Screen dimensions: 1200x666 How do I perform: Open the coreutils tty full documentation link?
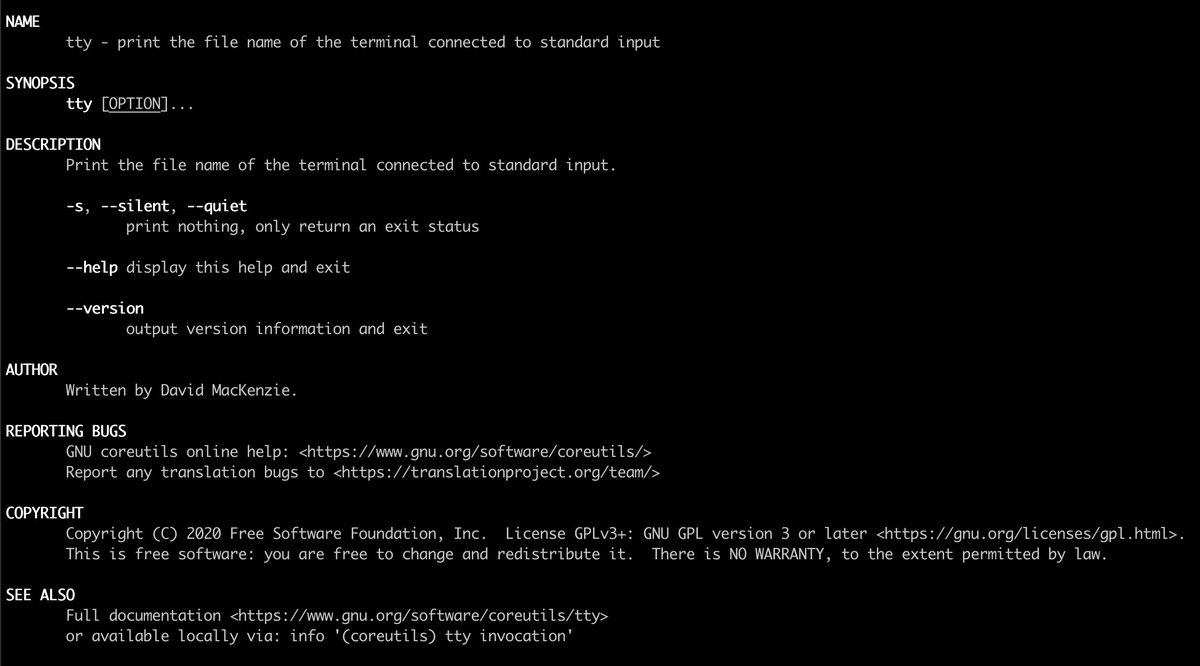(x=418, y=615)
